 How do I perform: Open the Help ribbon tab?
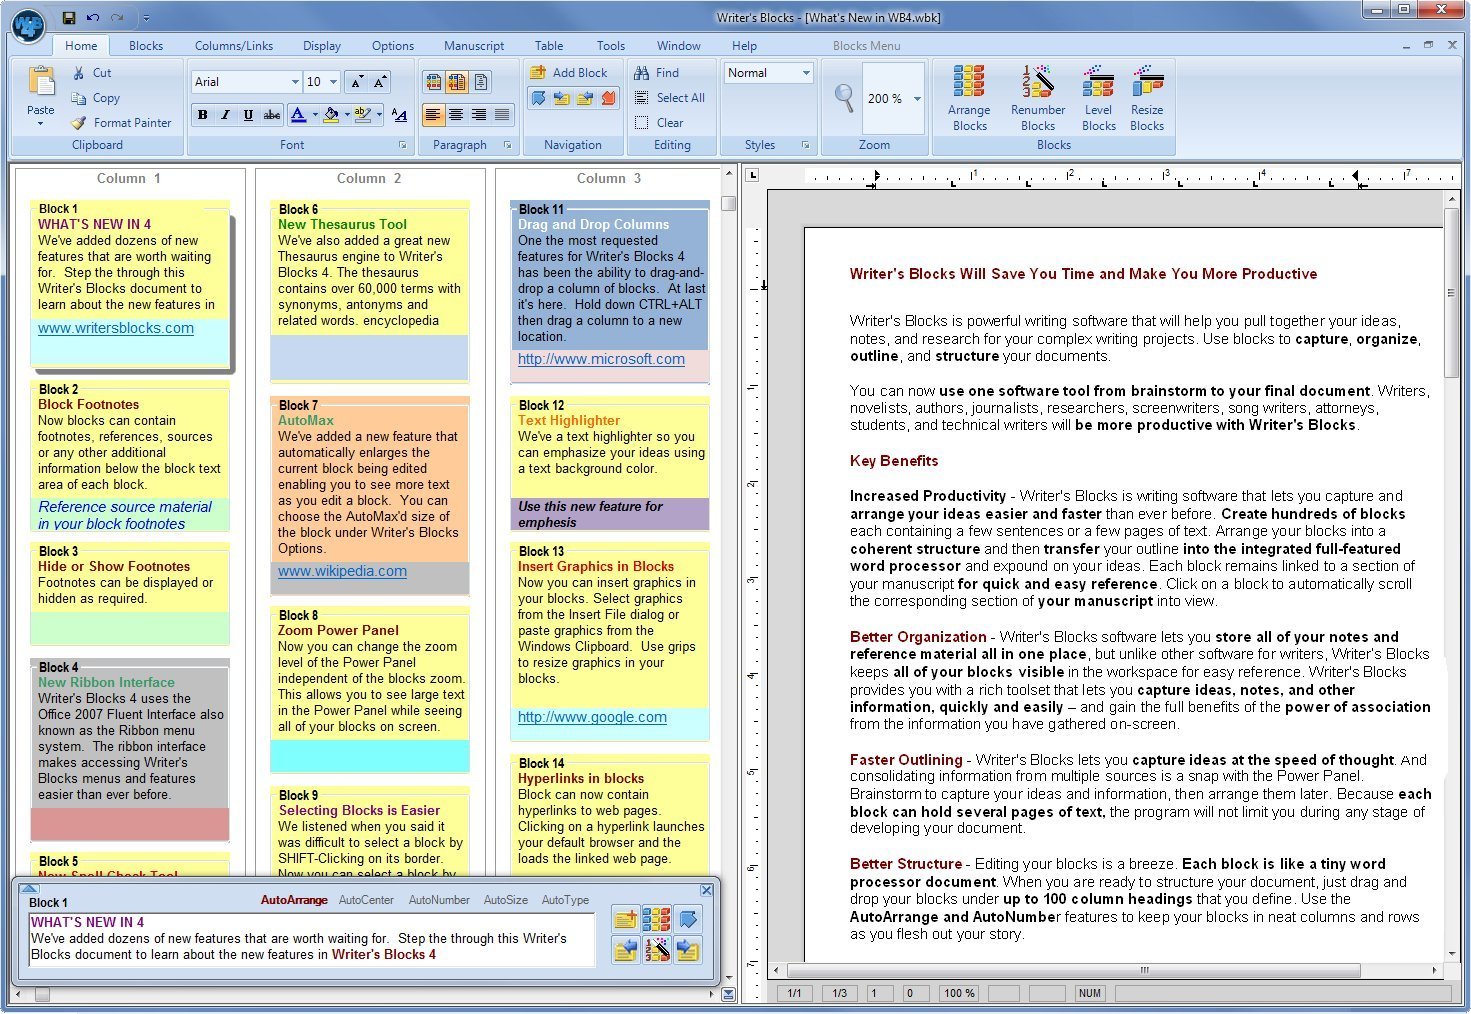744,46
